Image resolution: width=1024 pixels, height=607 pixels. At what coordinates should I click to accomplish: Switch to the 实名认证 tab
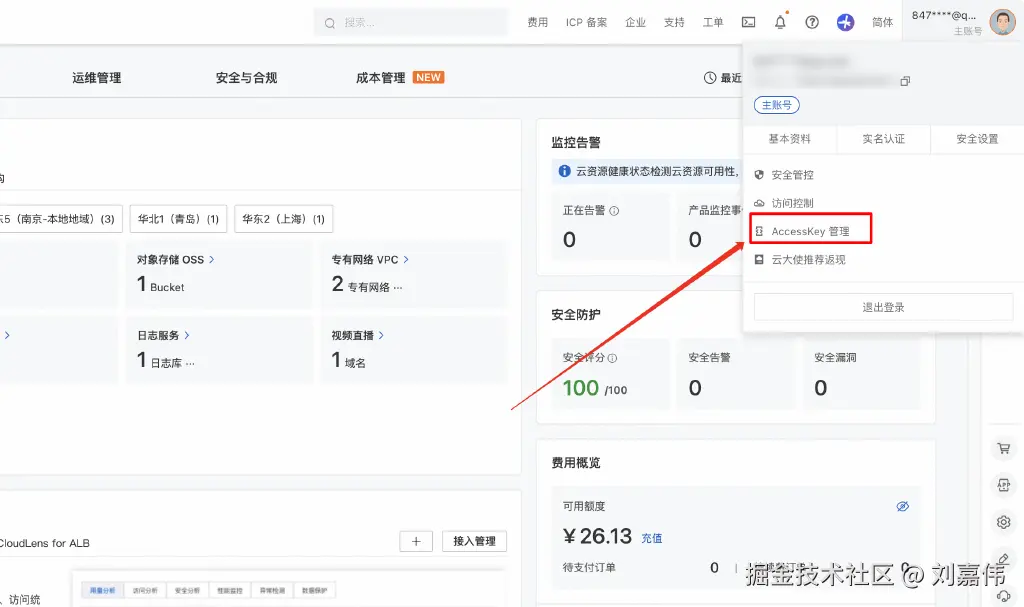tap(883, 139)
